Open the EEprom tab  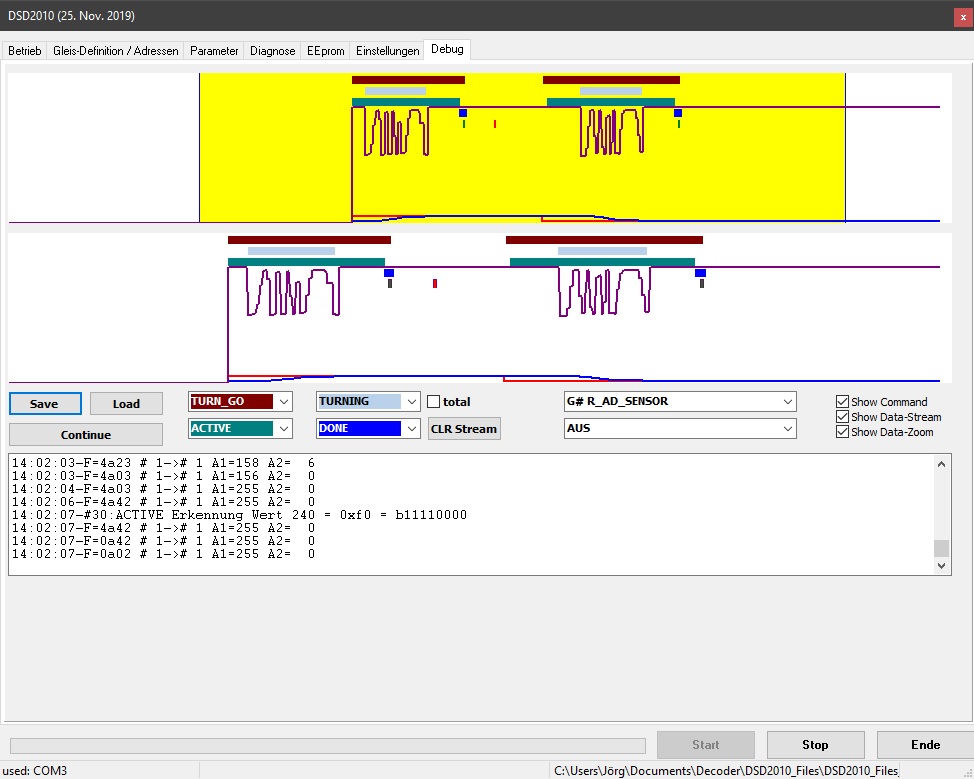click(325, 50)
